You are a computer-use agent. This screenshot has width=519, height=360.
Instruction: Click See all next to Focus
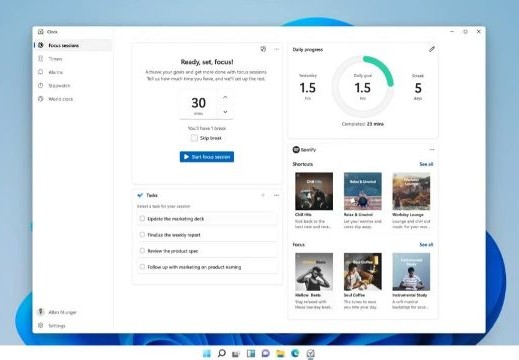coord(426,245)
